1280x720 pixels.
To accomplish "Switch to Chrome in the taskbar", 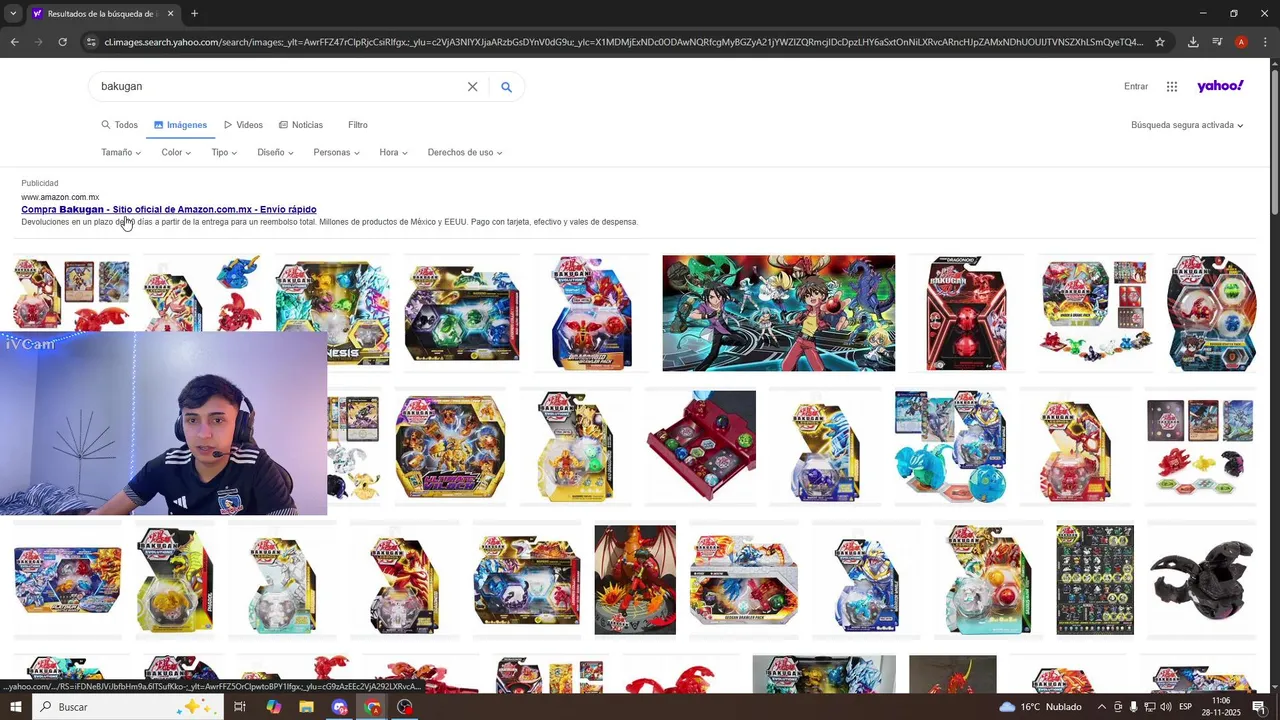I will (x=372, y=707).
